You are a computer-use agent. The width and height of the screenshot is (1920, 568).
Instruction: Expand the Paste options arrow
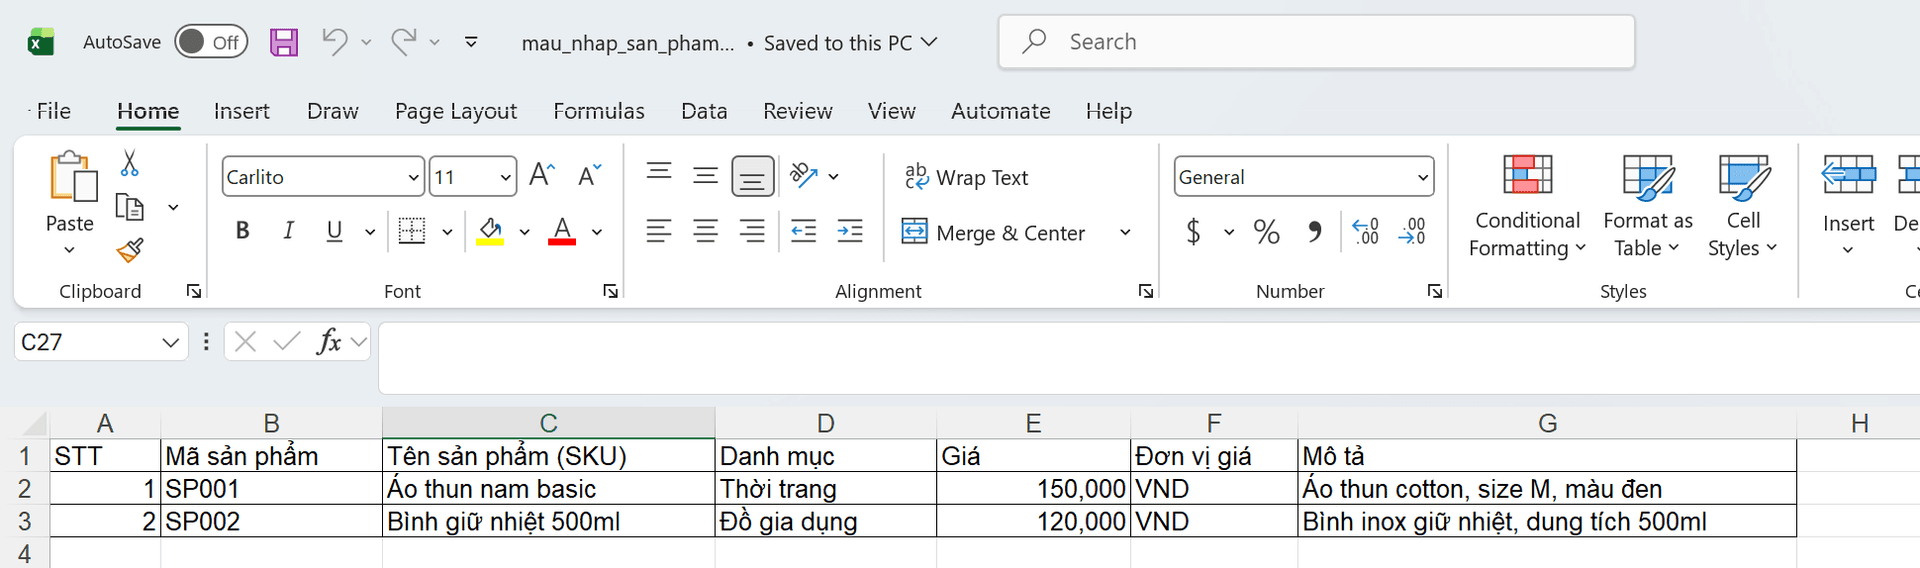(69, 250)
